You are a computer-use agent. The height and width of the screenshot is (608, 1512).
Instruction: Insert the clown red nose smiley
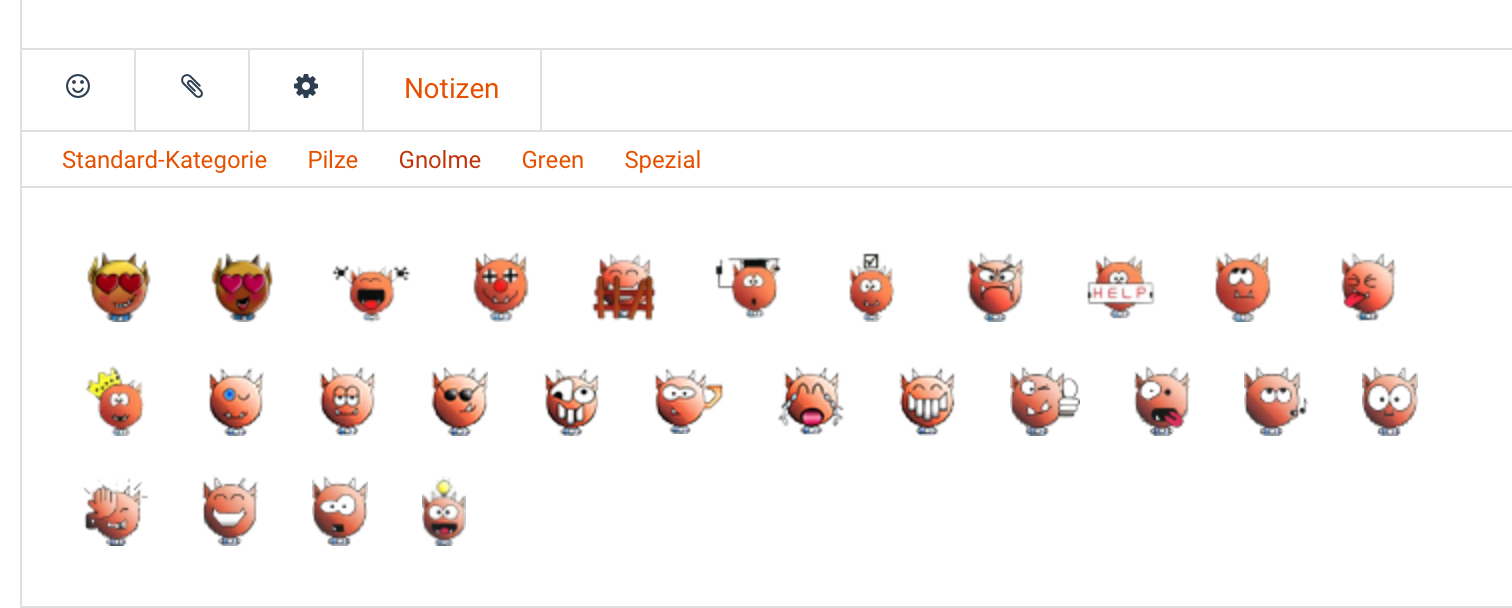[500, 286]
